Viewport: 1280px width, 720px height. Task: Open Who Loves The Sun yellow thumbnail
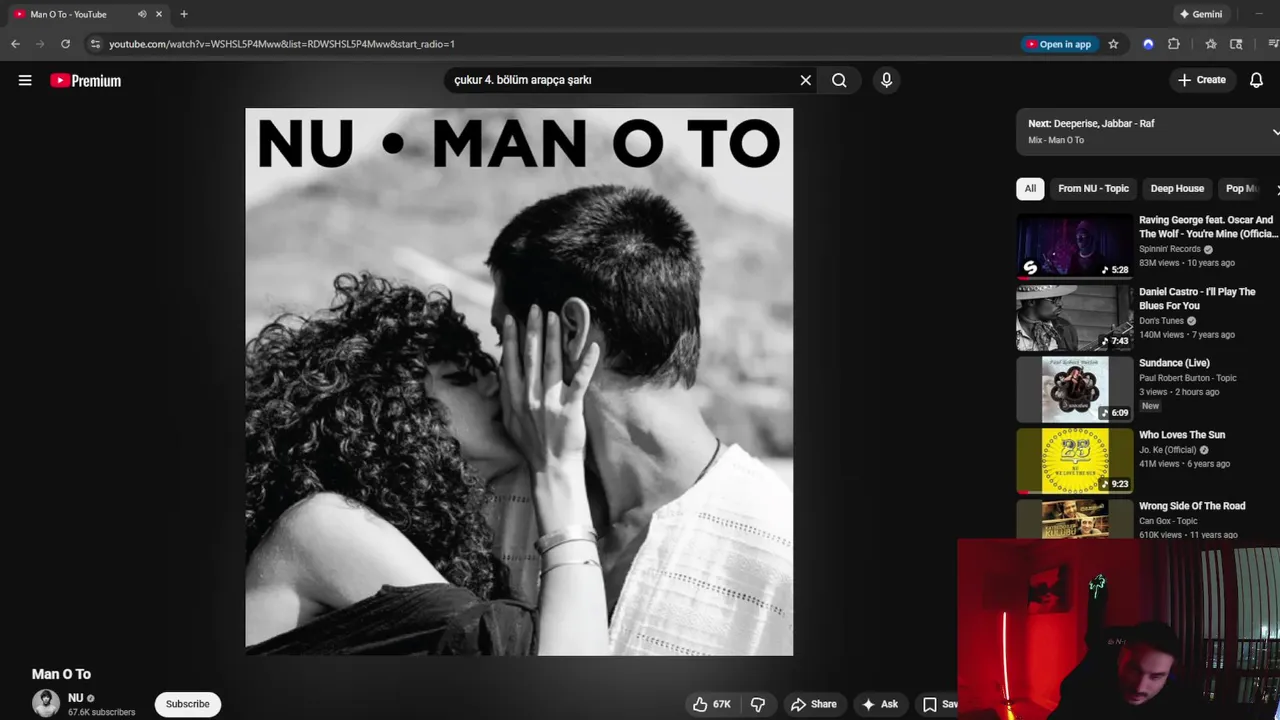click(x=1075, y=461)
